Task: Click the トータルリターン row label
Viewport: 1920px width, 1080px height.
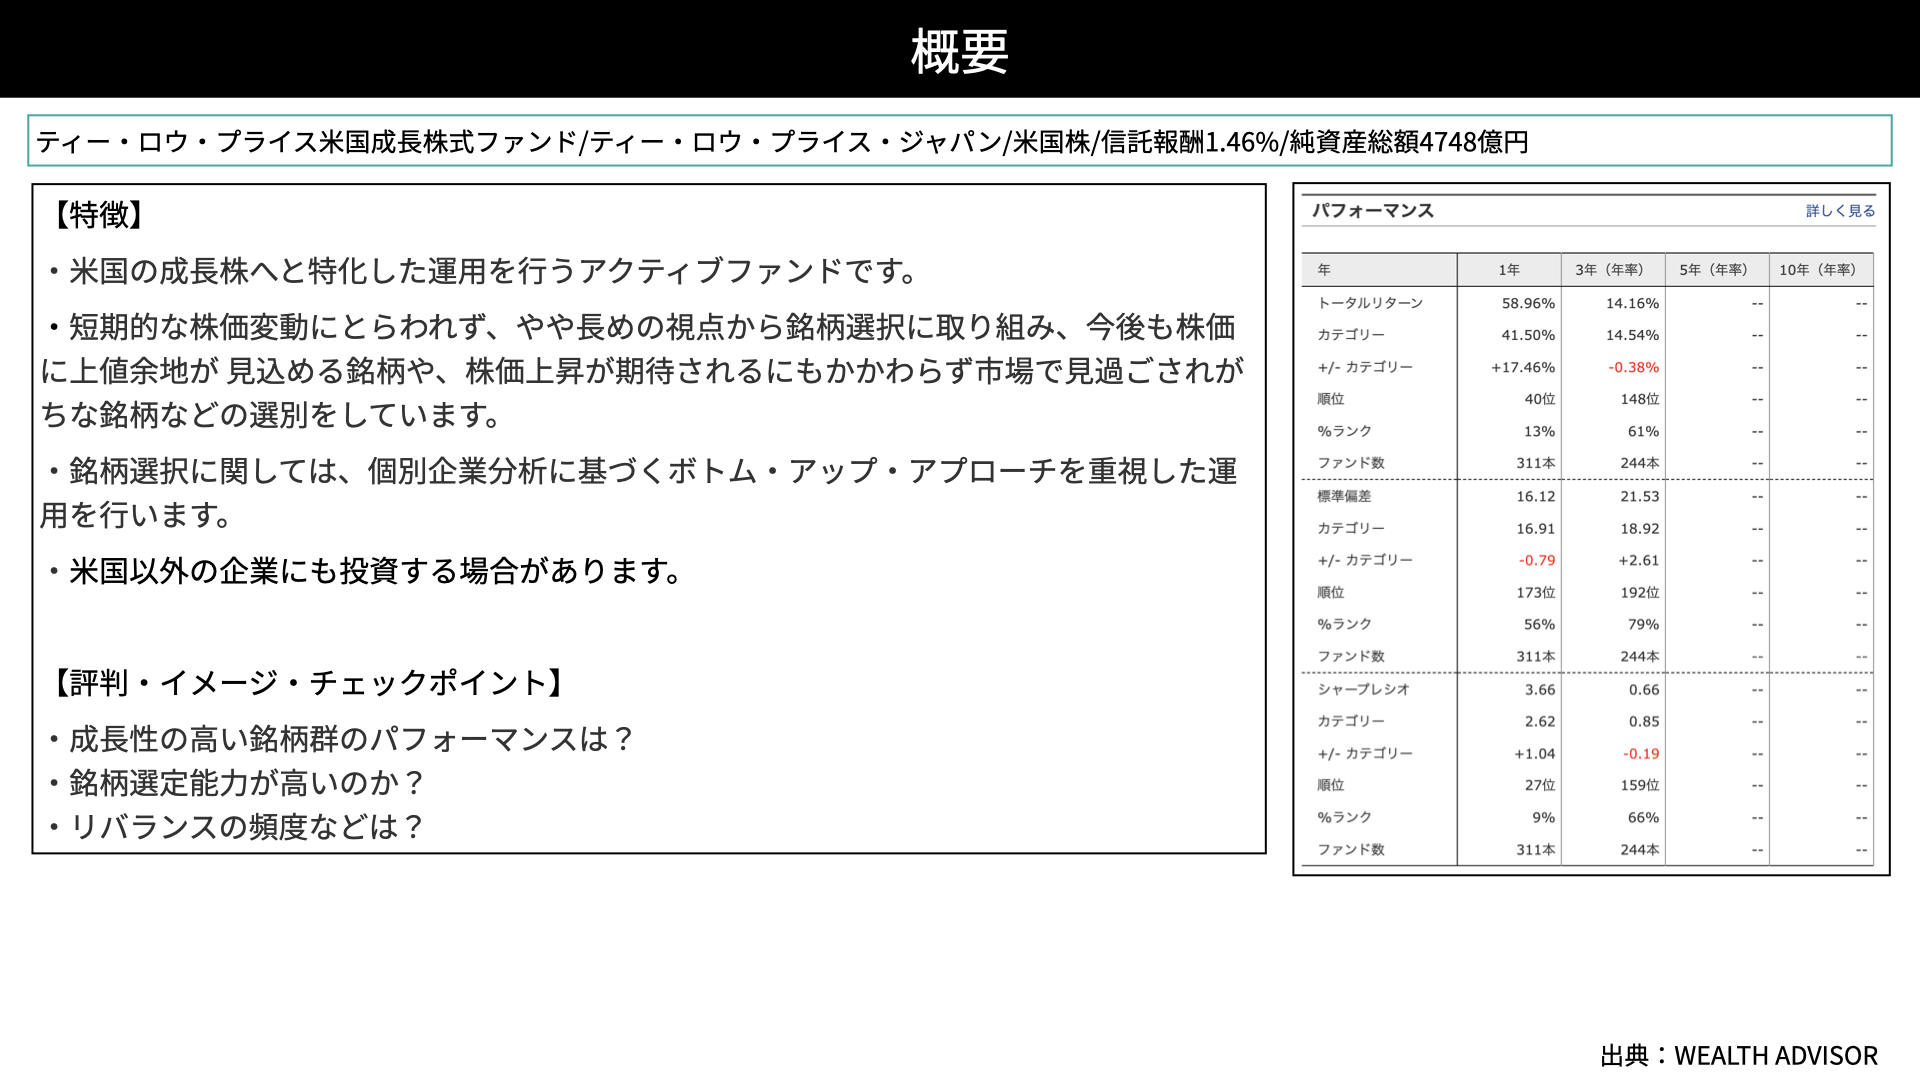Action: coord(1370,303)
